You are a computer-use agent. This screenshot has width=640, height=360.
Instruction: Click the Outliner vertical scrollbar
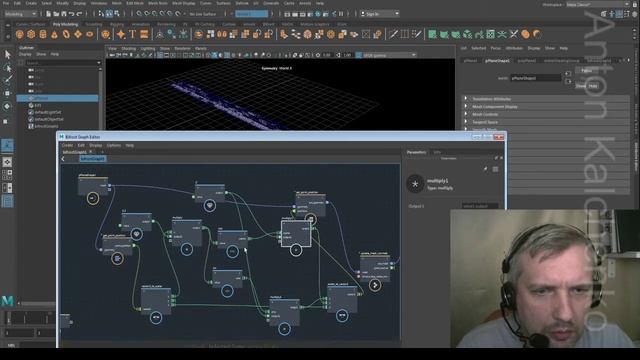(100, 98)
